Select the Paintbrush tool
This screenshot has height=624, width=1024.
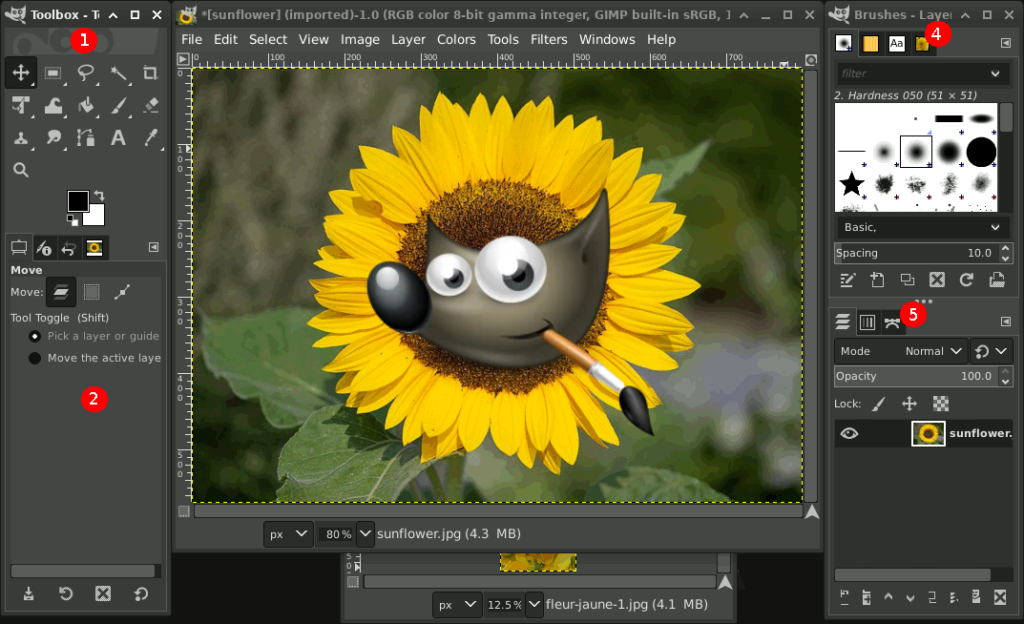click(x=118, y=105)
